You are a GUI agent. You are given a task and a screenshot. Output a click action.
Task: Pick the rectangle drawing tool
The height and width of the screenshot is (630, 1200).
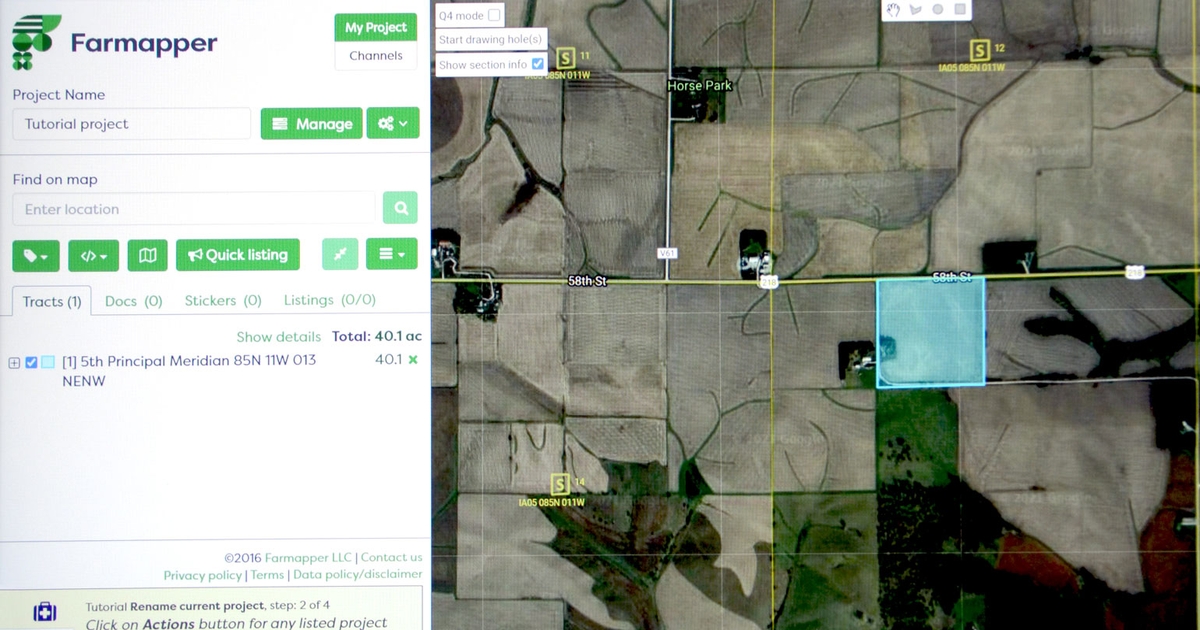pyautogui.click(x=960, y=9)
